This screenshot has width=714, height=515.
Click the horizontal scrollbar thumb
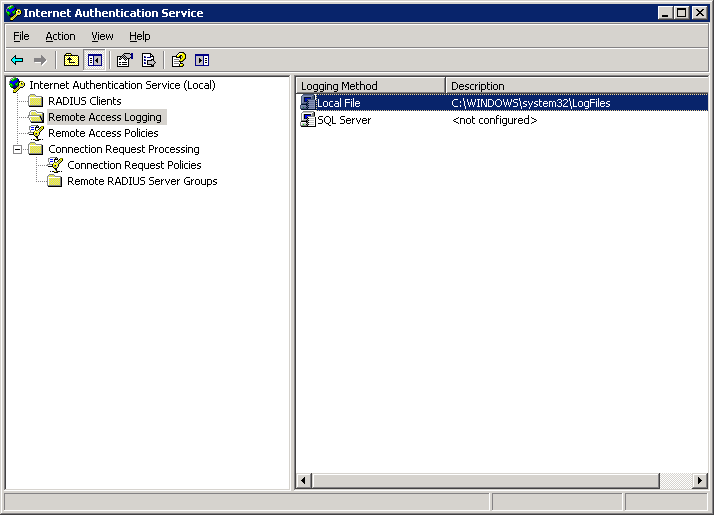click(486, 480)
